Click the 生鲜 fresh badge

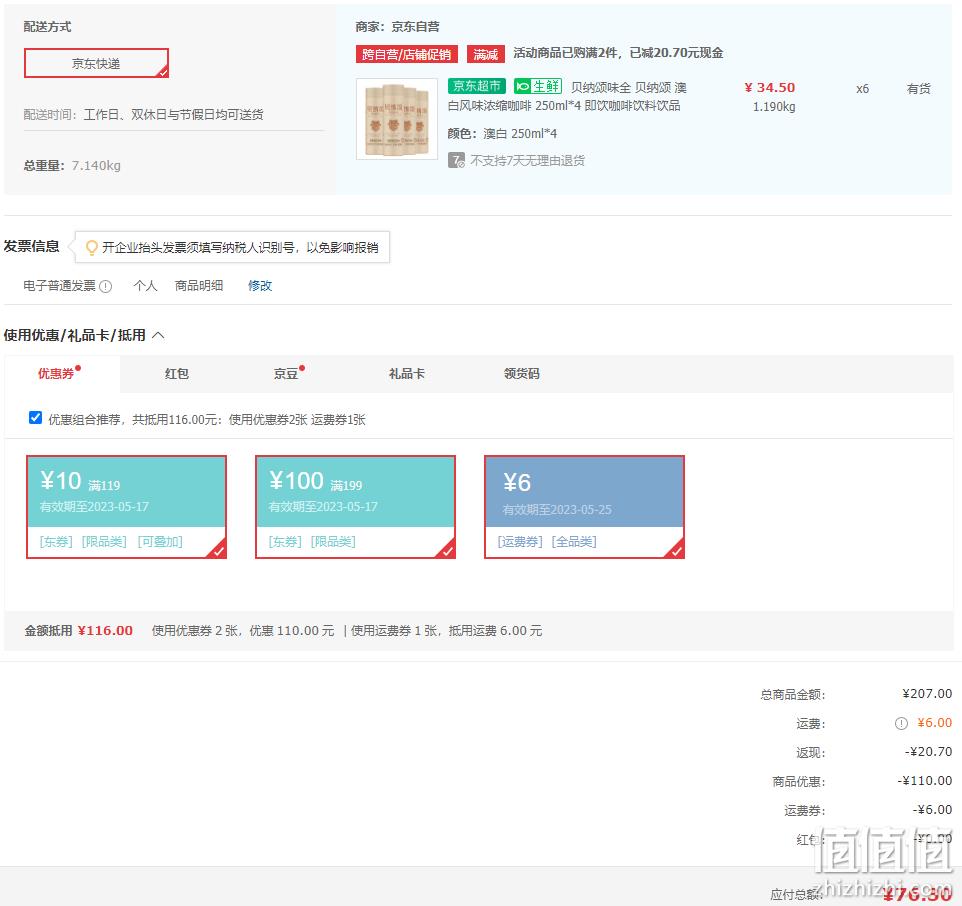(538, 86)
